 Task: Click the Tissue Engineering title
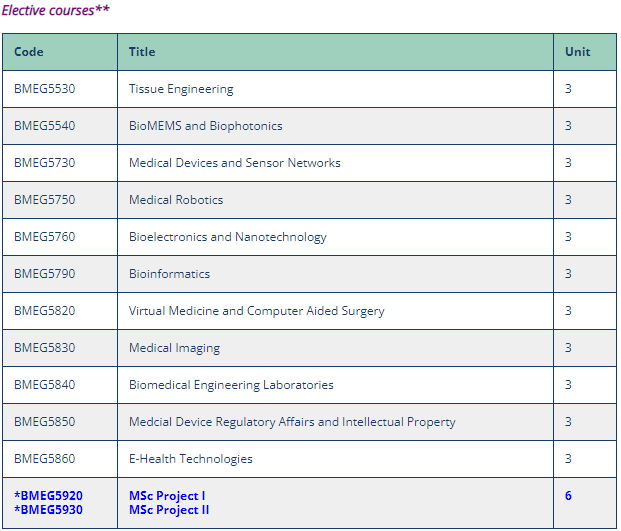(181, 89)
